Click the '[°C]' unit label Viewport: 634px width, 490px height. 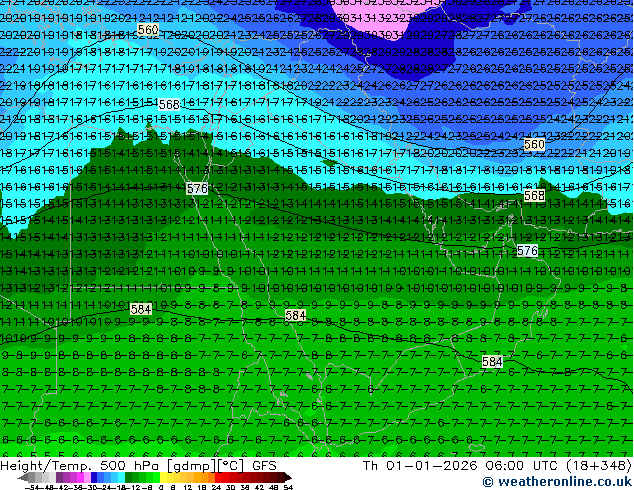point(231,466)
